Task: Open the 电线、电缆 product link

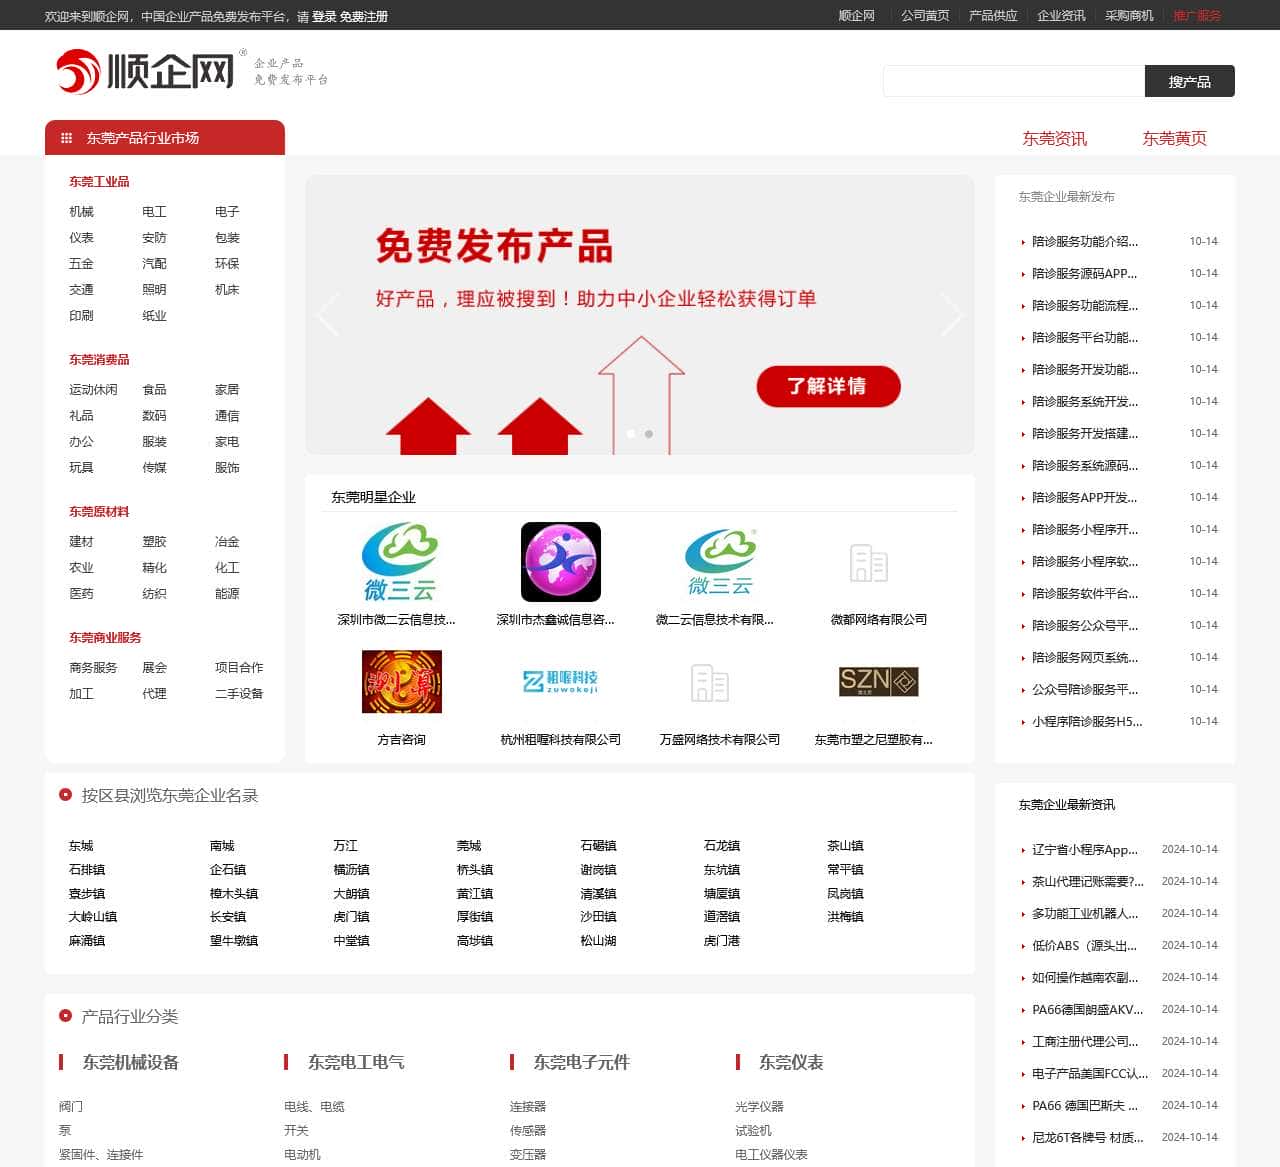Action: pyautogui.click(x=315, y=1107)
